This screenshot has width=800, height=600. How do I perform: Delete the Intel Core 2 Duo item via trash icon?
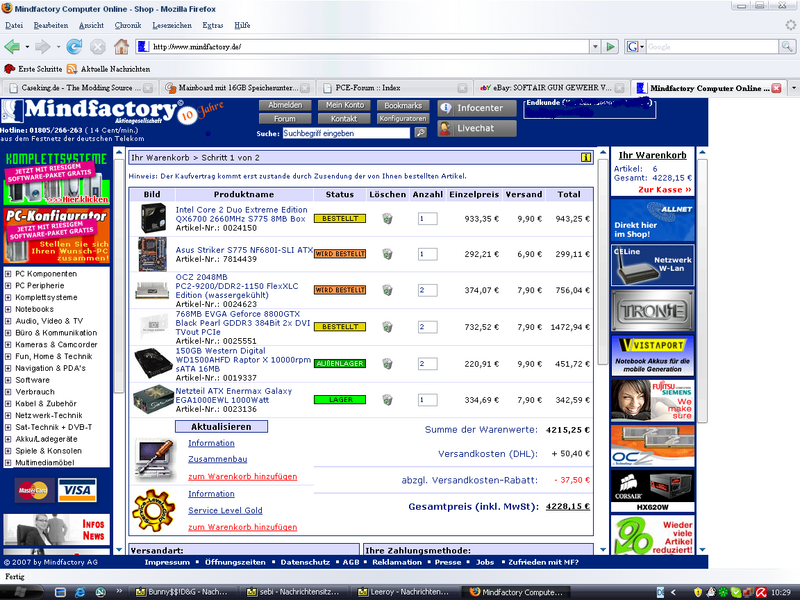(387, 219)
